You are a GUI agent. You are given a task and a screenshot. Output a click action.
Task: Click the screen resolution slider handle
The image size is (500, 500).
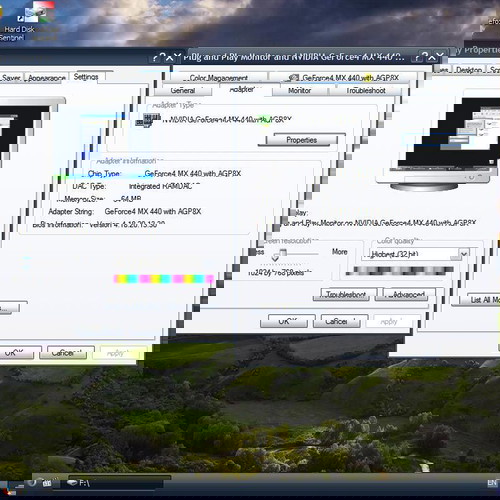coord(279,255)
